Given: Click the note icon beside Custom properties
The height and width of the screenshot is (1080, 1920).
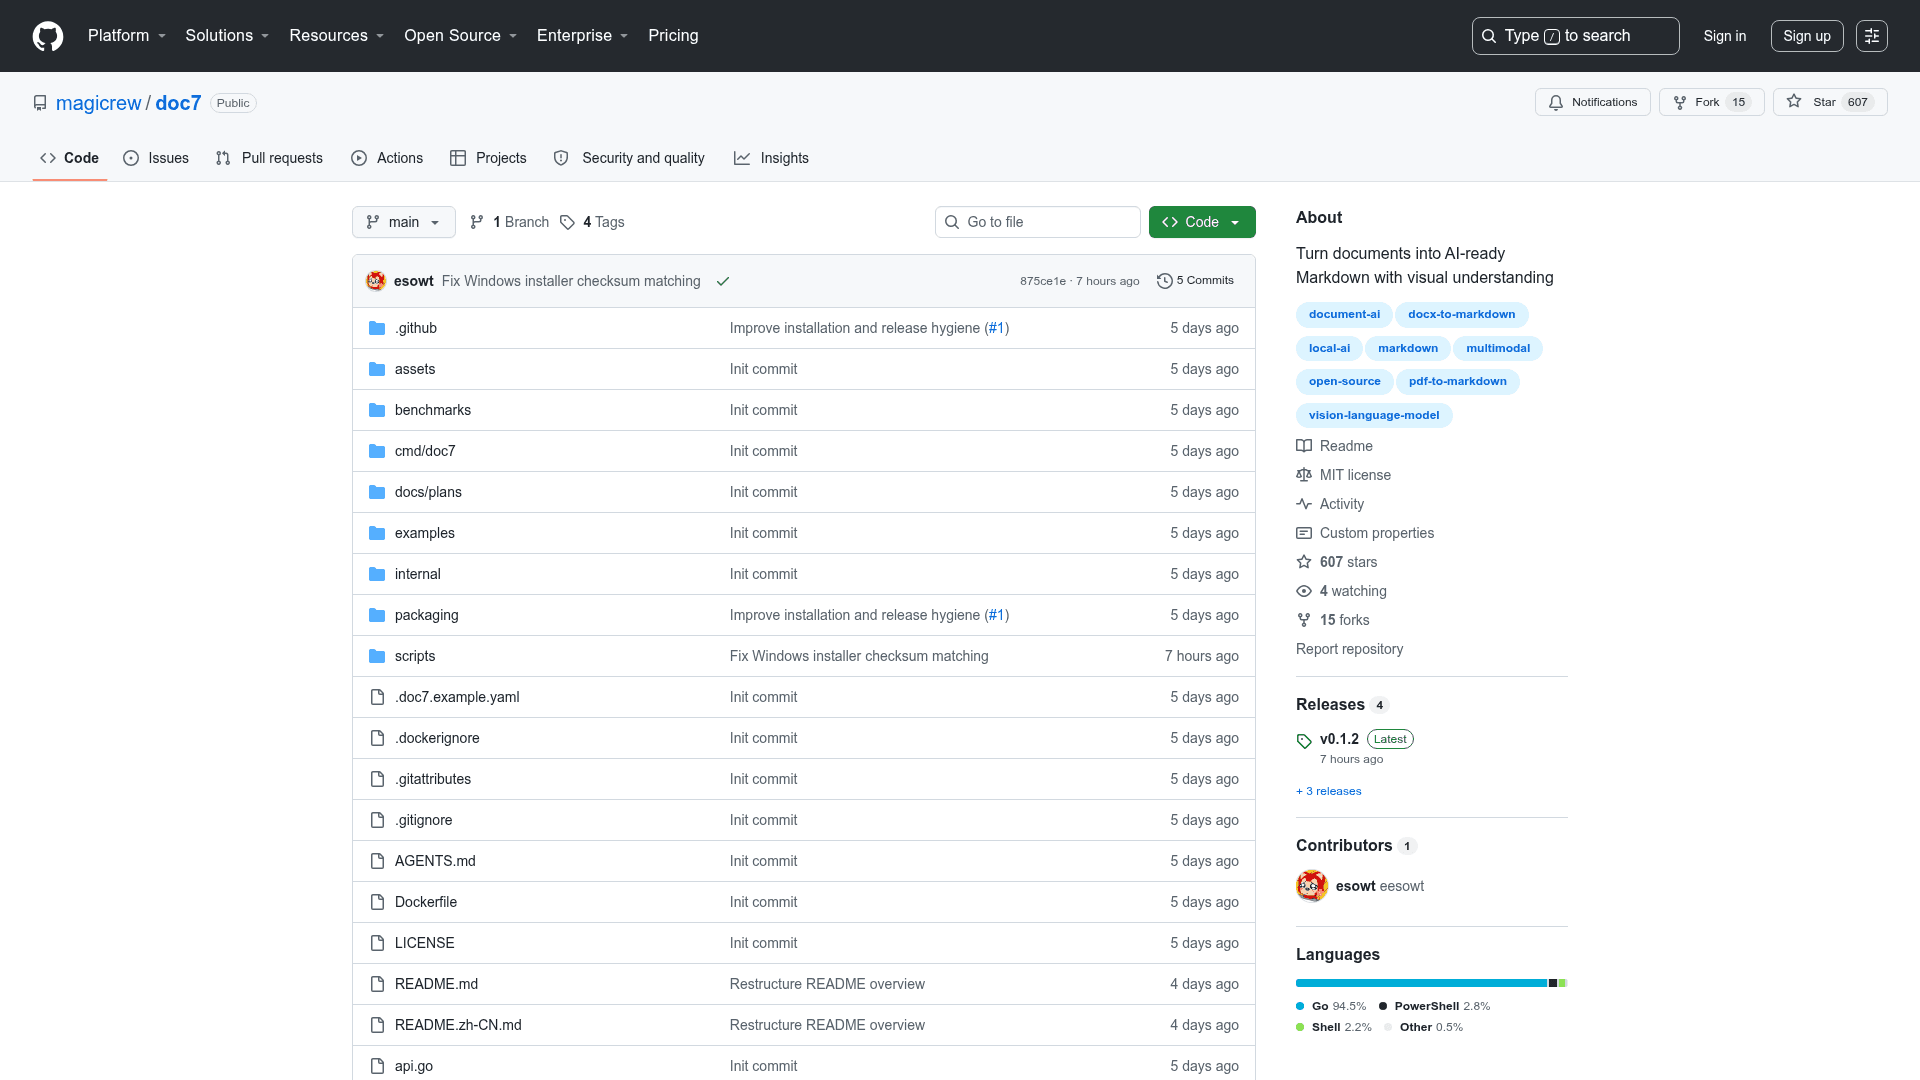Looking at the screenshot, I should (1304, 533).
